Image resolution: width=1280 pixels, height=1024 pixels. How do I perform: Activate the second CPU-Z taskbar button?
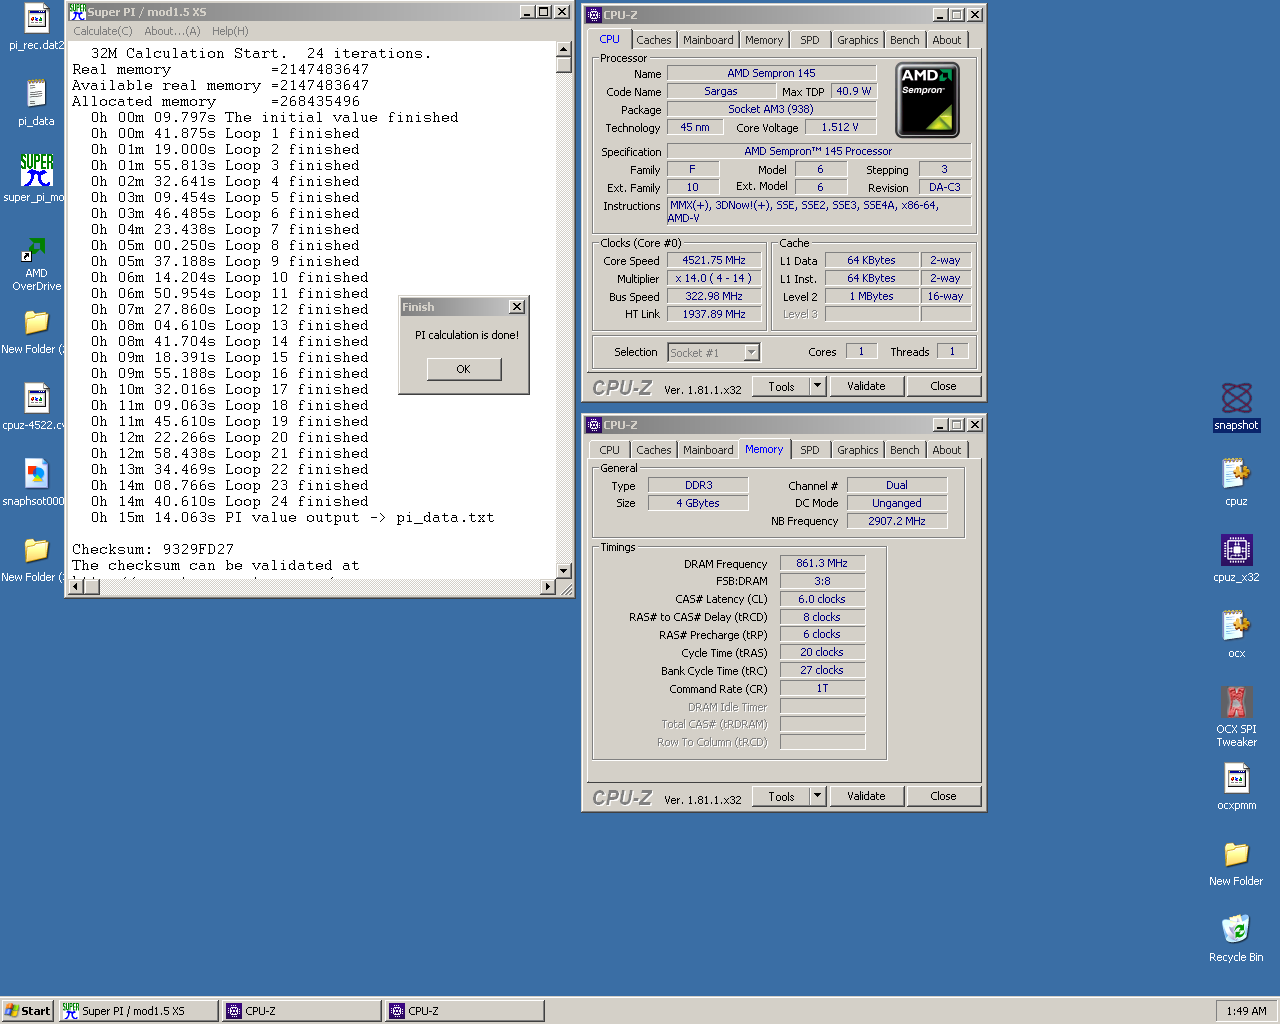point(464,1011)
